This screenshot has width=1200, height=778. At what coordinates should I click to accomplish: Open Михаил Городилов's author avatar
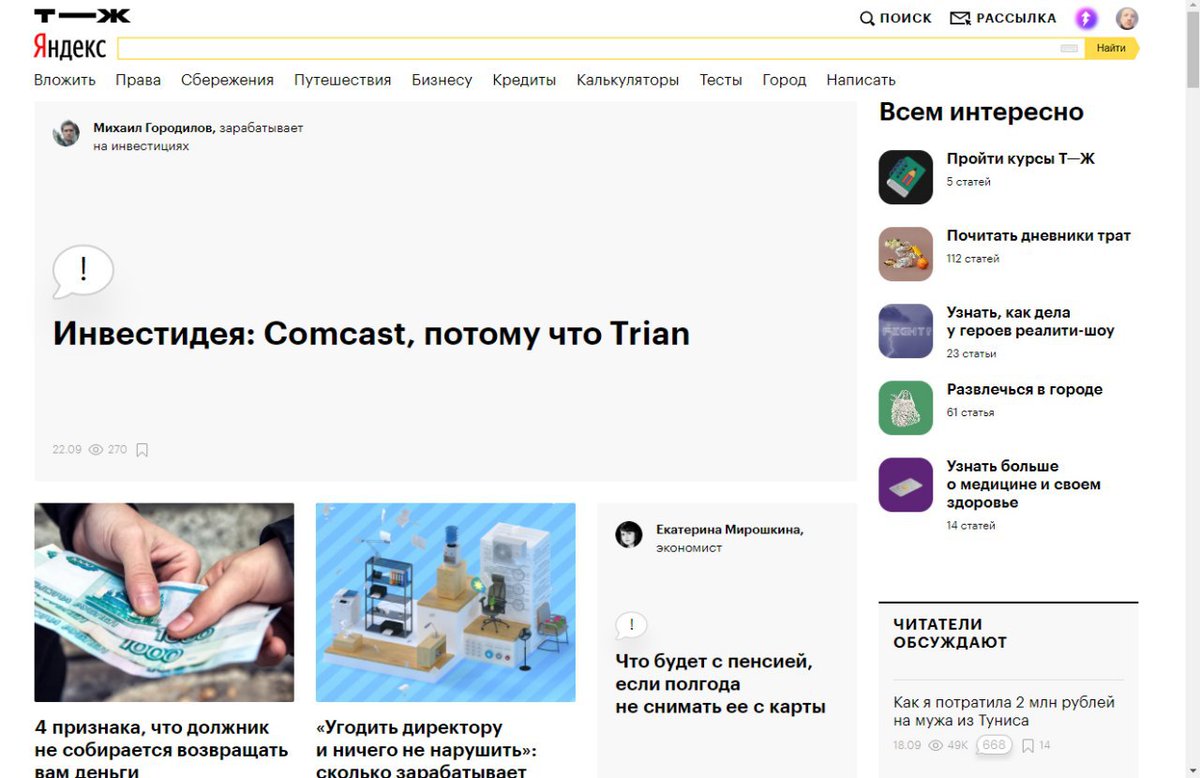pos(66,133)
